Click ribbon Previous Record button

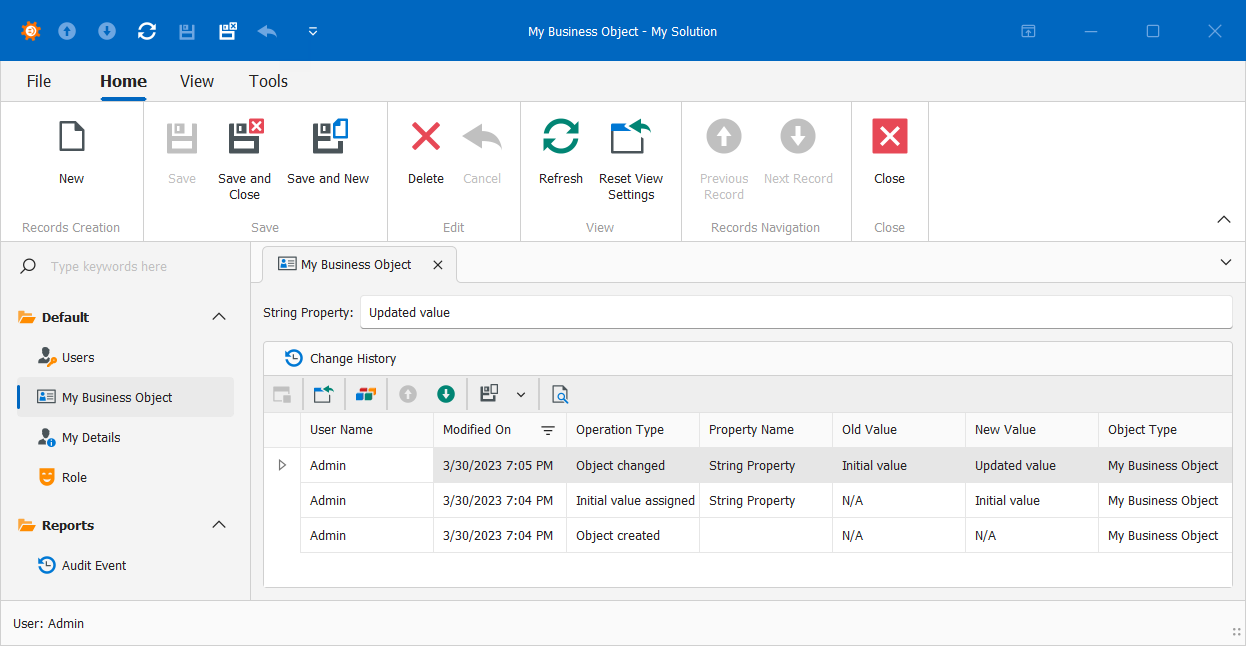pyautogui.click(x=724, y=160)
